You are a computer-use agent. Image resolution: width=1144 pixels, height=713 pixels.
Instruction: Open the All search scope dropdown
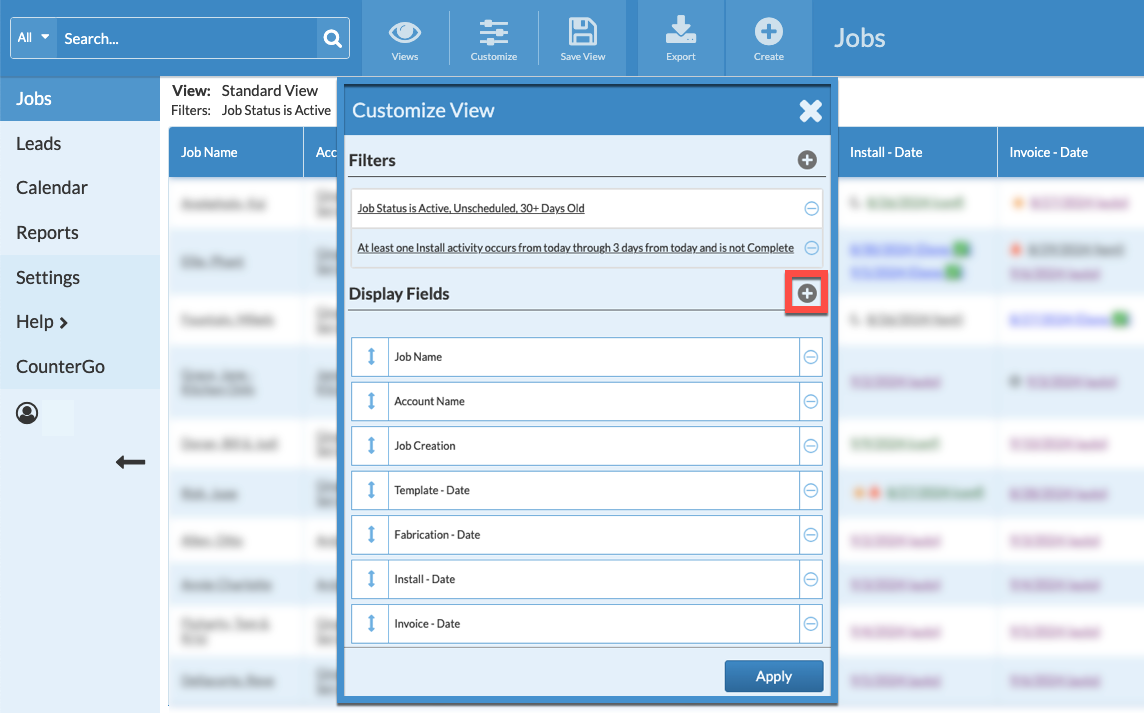(34, 38)
